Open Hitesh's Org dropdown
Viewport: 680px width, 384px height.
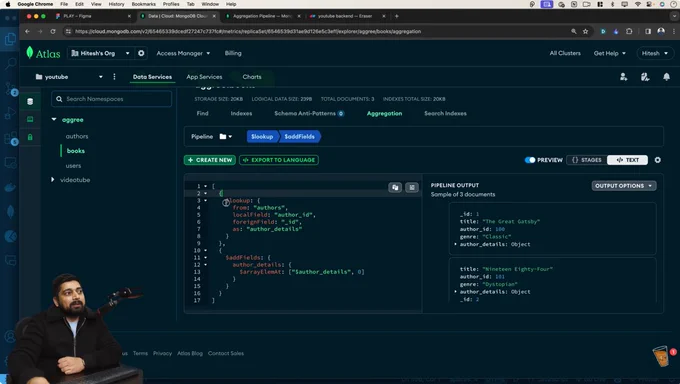click(x=101, y=53)
